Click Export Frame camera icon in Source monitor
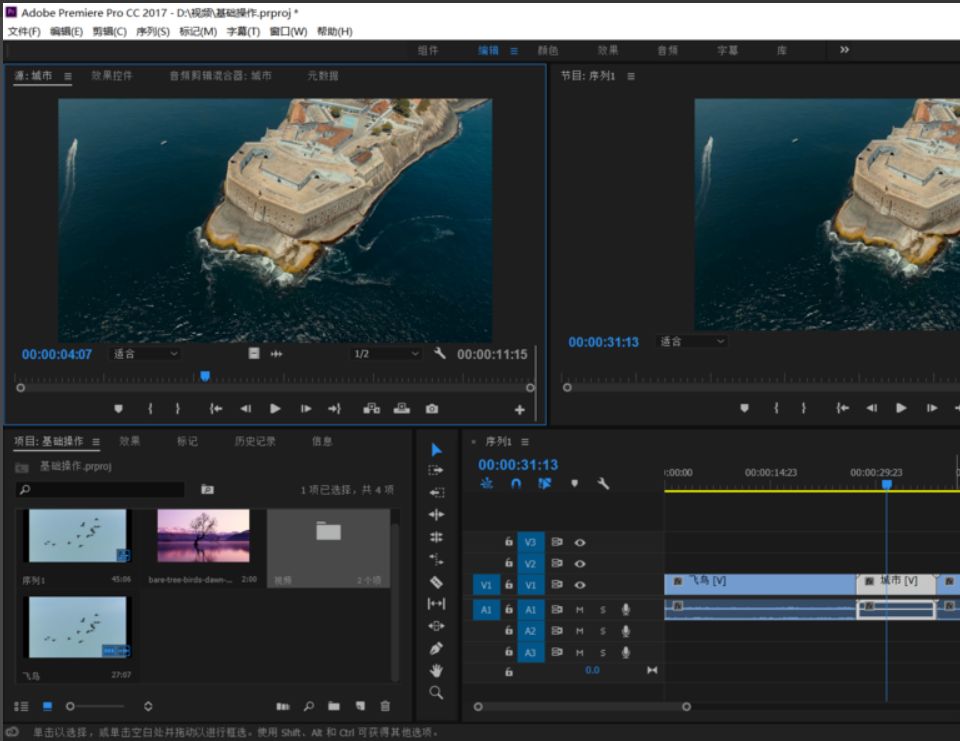Image resolution: width=960 pixels, height=741 pixels. pyautogui.click(x=431, y=408)
